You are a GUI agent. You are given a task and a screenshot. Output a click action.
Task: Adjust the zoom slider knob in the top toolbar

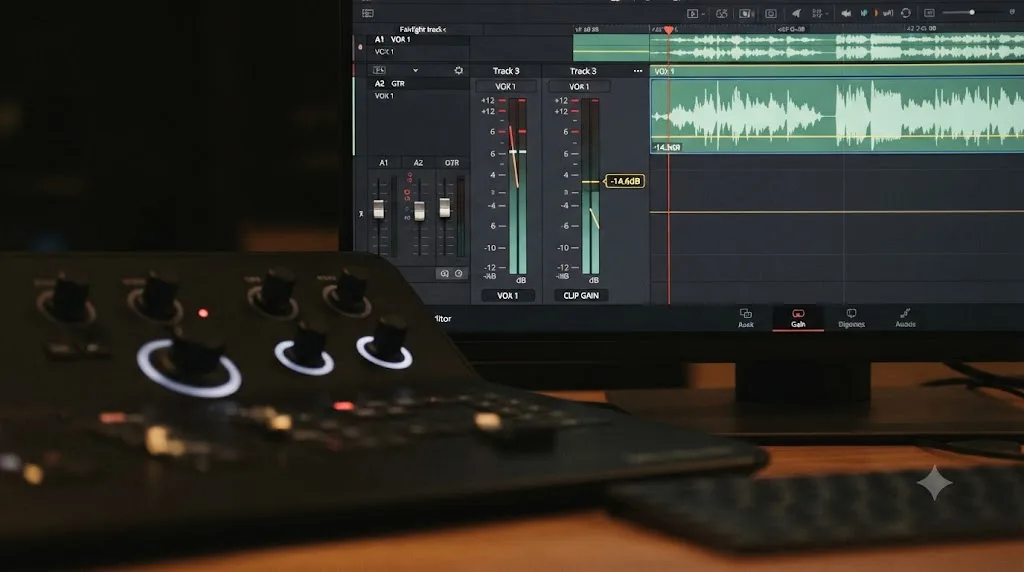972,12
